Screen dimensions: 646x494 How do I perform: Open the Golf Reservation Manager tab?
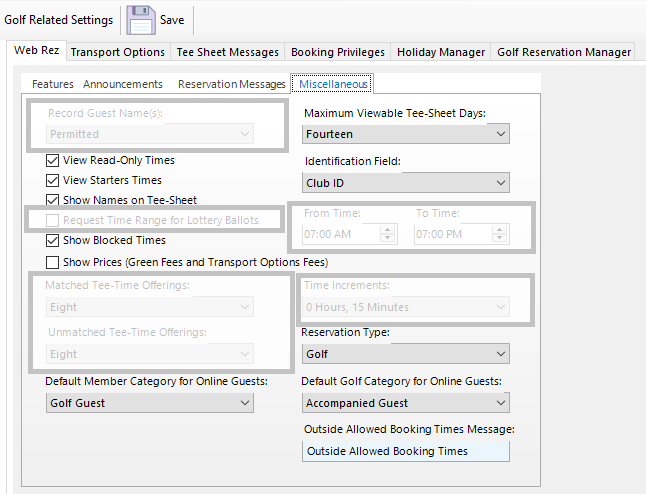564,52
